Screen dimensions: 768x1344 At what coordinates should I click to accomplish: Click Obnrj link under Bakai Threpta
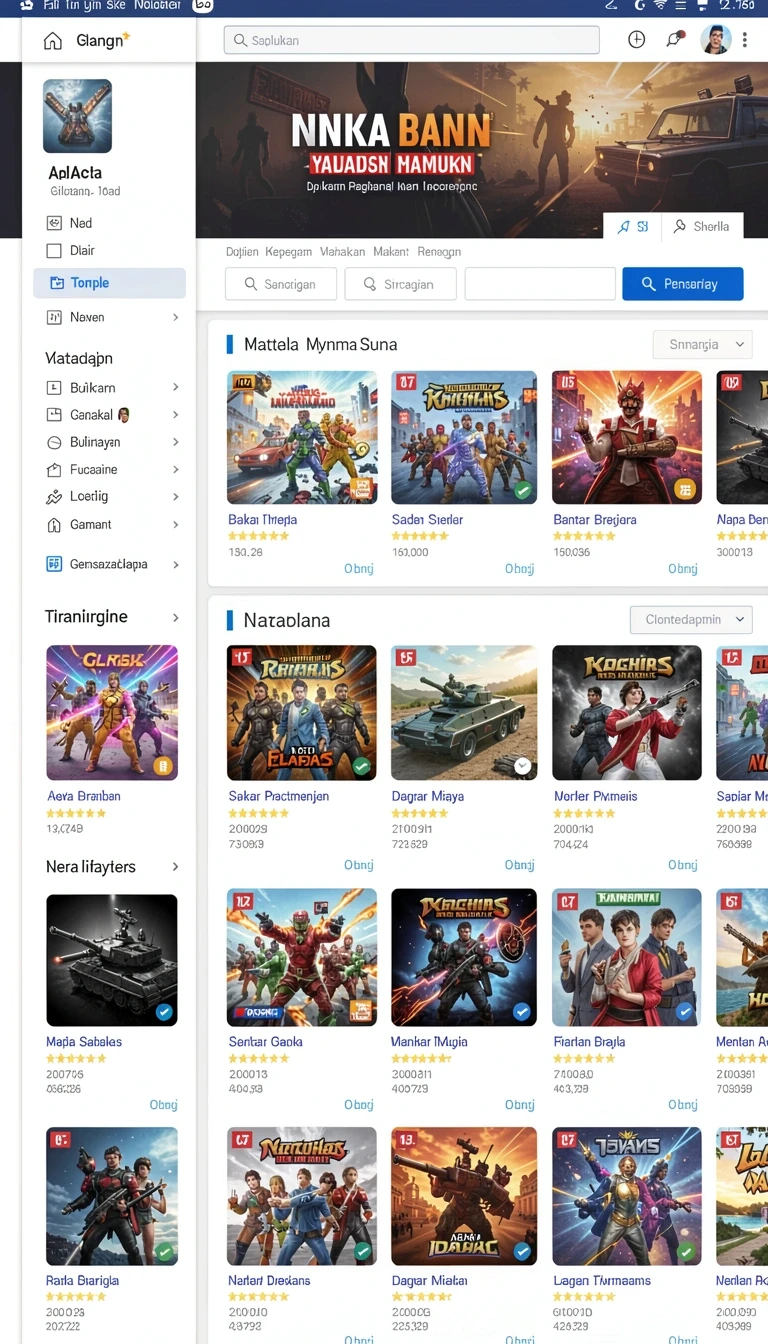click(x=358, y=568)
